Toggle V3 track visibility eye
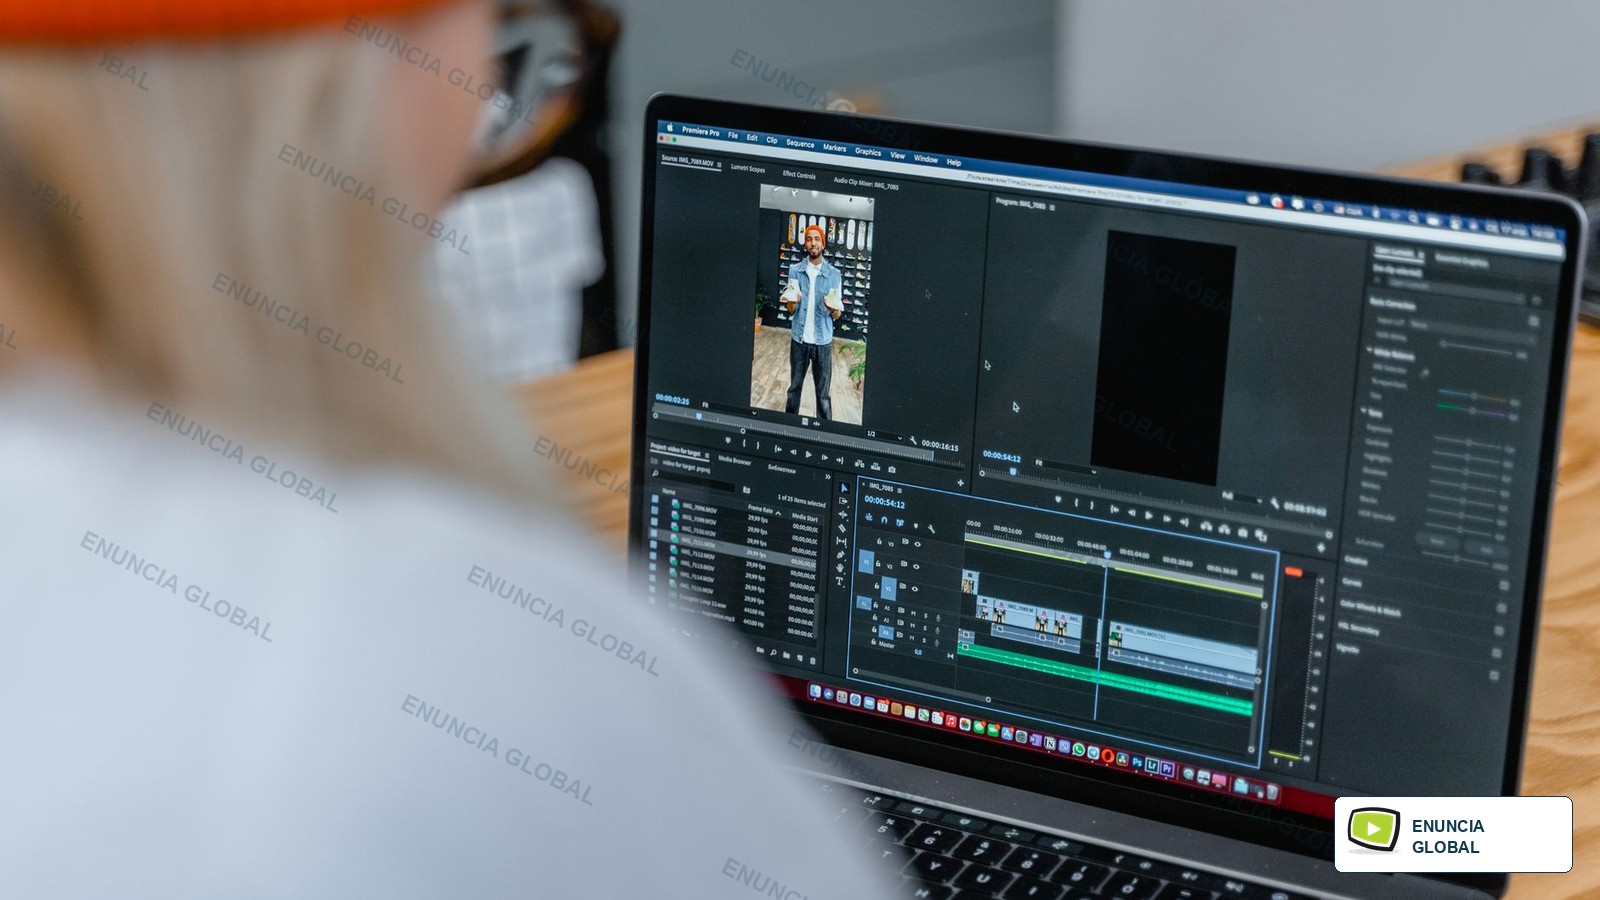The width and height of the screenshot is (1600, 900). (x=917, y=544)
